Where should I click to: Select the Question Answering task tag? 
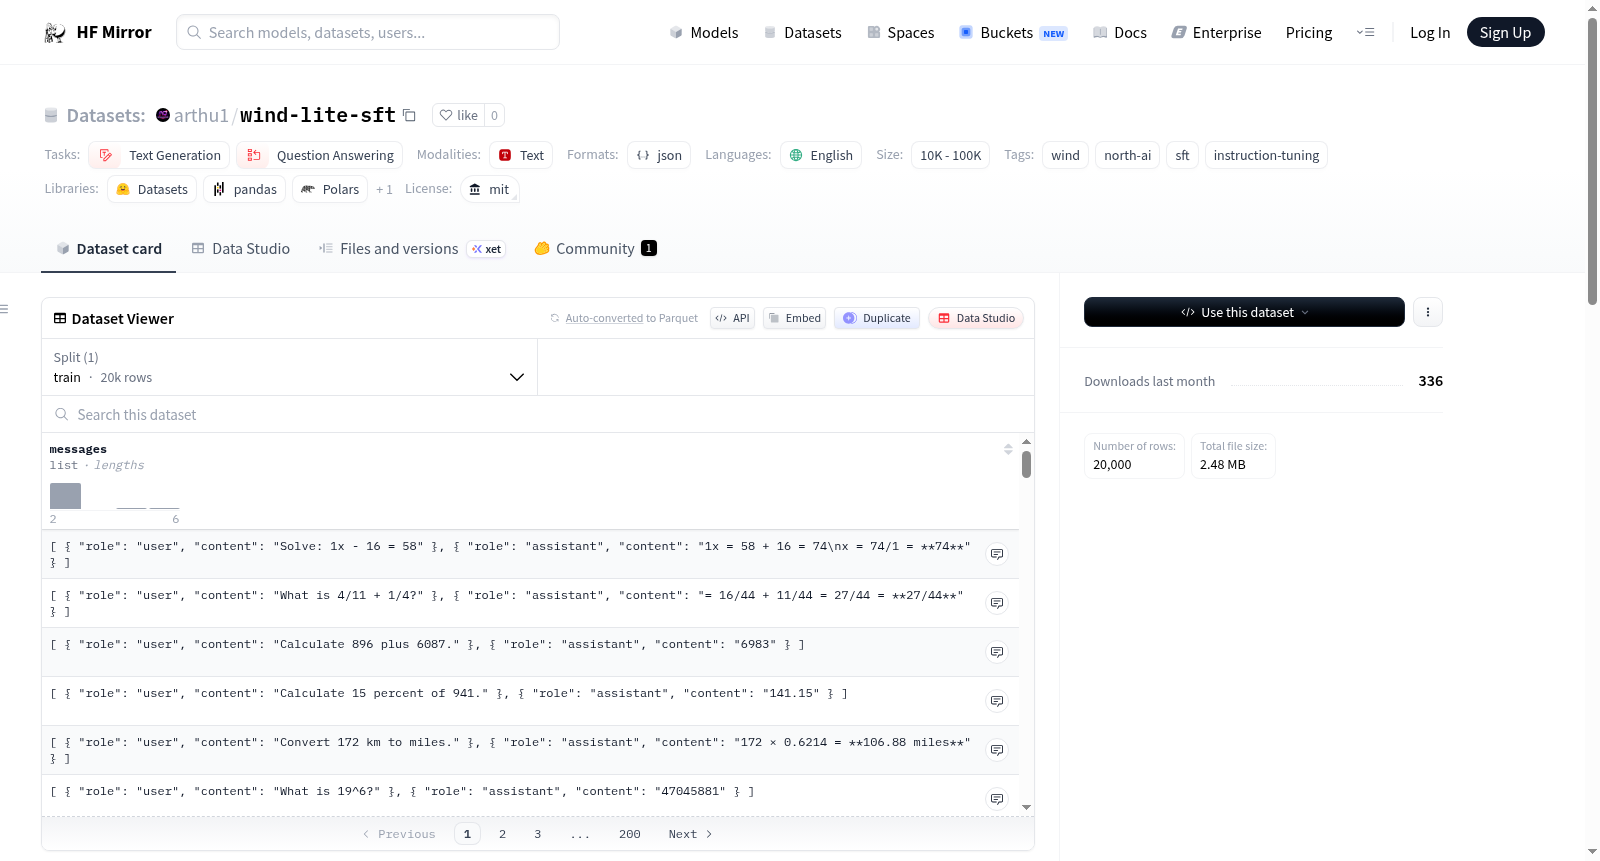[x=320, y=155]
